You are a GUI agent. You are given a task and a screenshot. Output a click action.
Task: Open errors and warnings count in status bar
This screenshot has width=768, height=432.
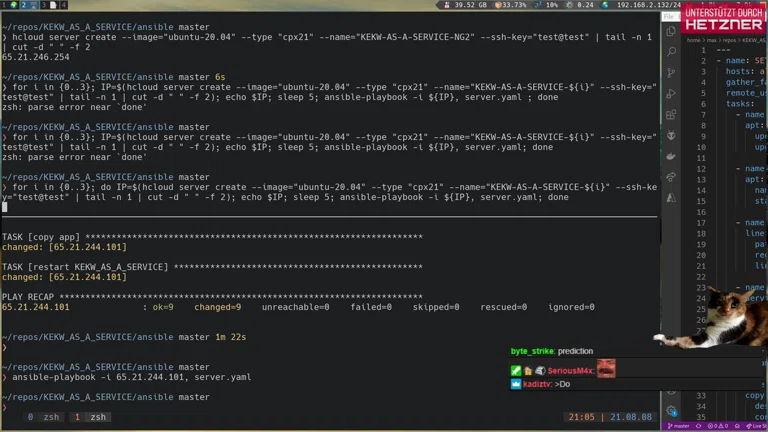point(718,426)
